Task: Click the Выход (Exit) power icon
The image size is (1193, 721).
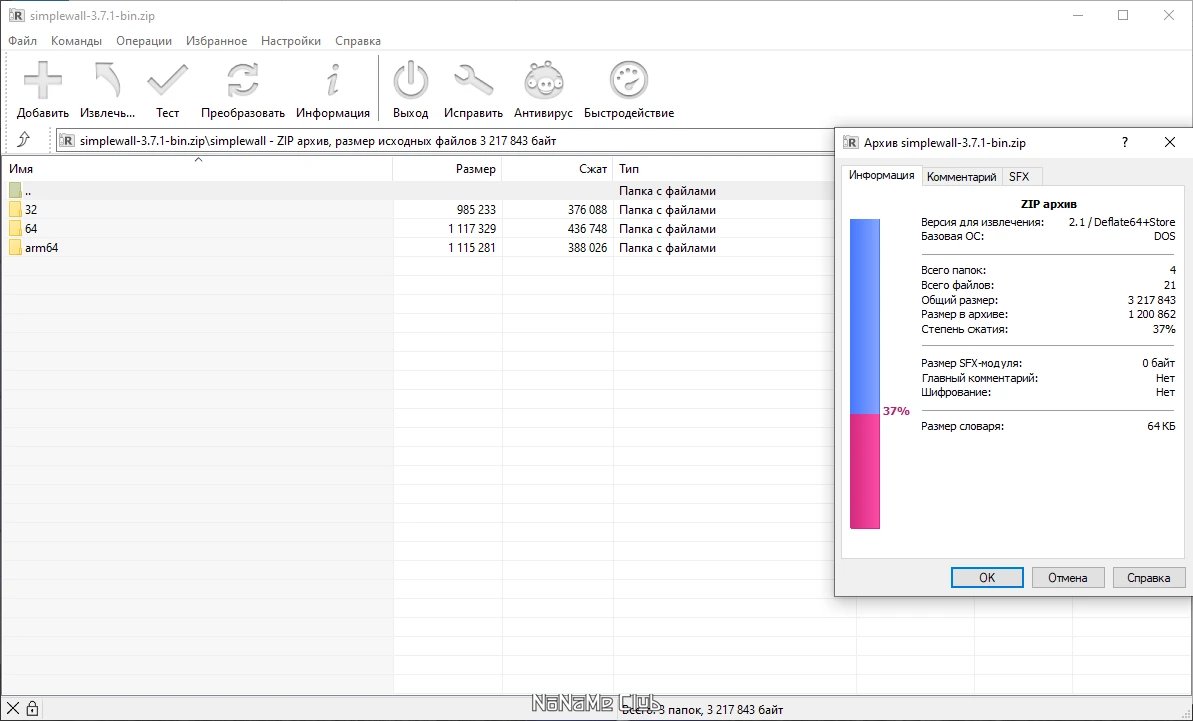Action: (x=410, y=81)
